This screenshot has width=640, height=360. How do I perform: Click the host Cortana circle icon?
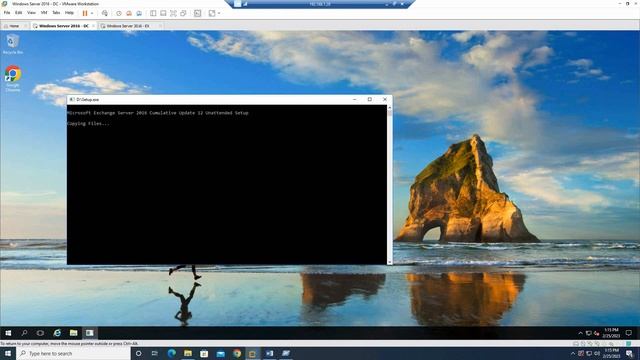(138, 353)
